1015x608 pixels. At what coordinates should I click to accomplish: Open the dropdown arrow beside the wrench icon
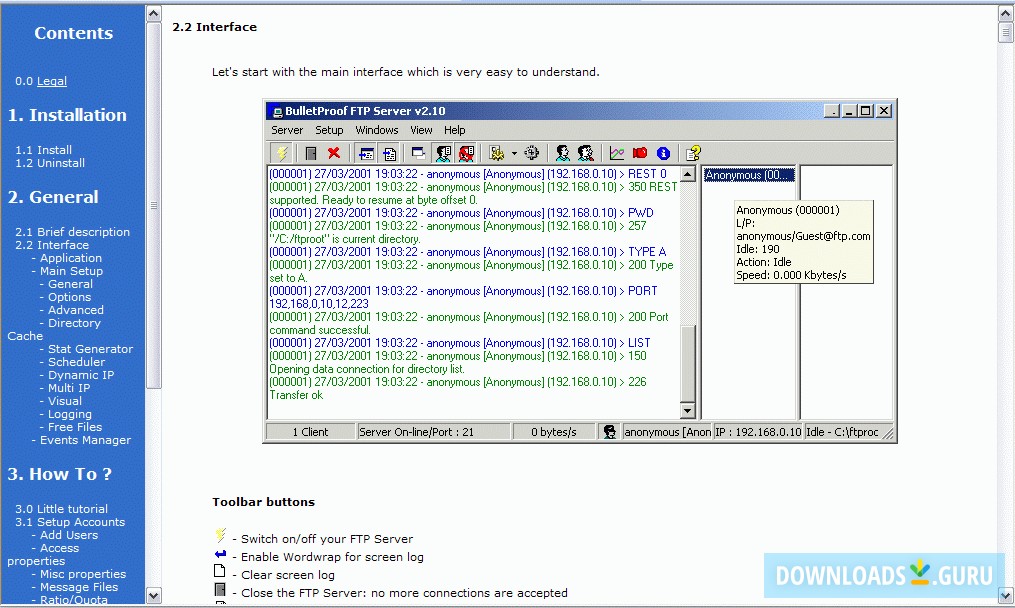click(513, 153)
